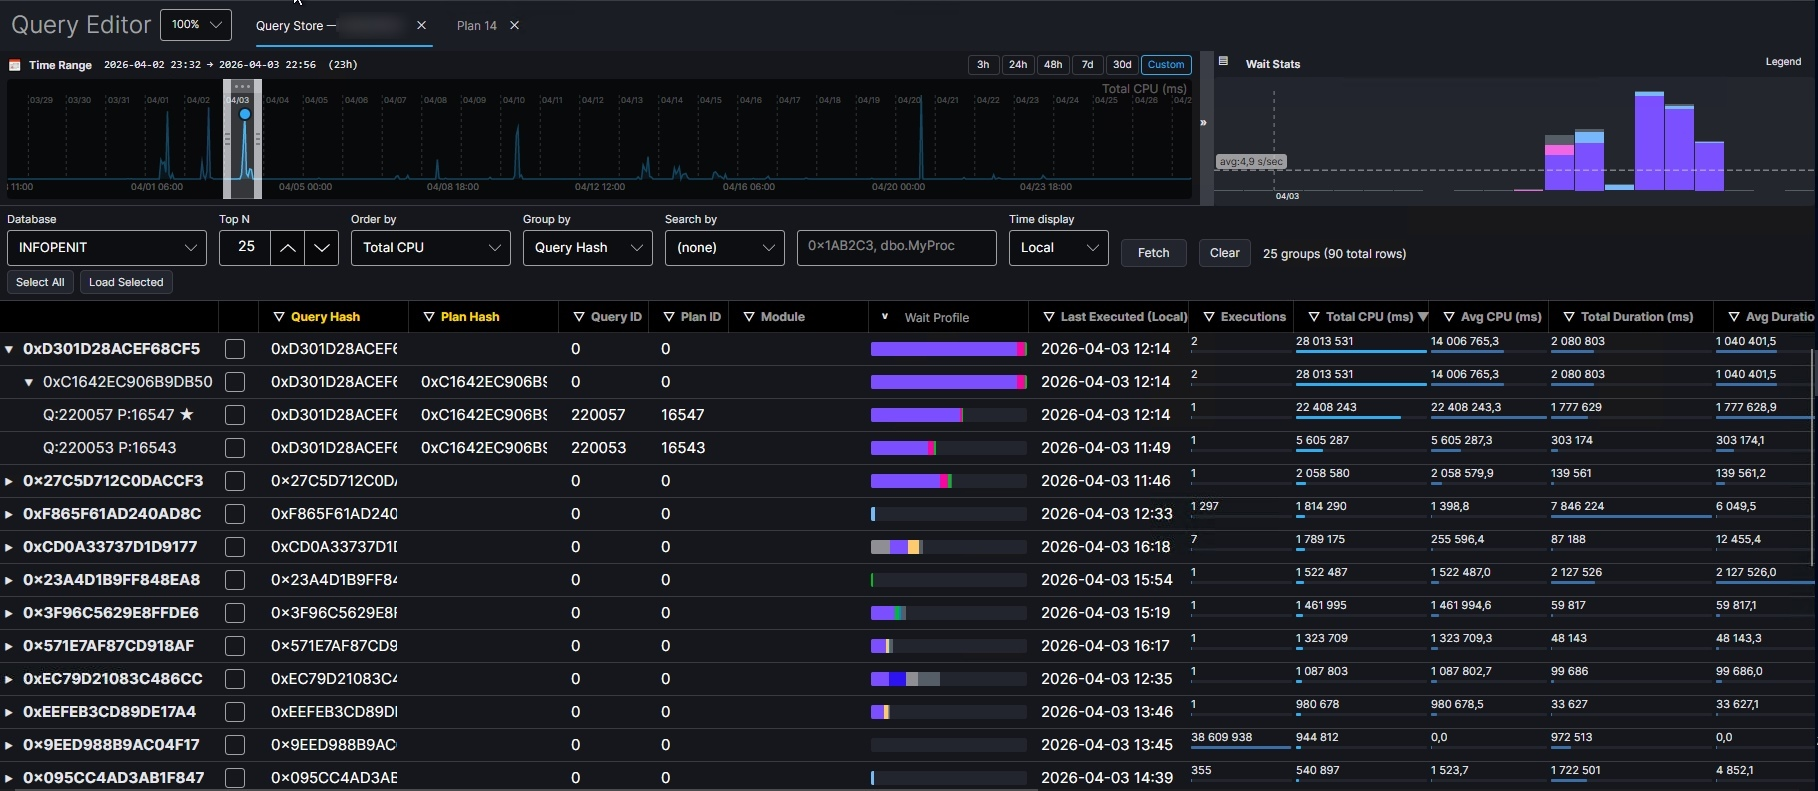
Task: Open the Plan ID column filter
Action: coord(669,317)
